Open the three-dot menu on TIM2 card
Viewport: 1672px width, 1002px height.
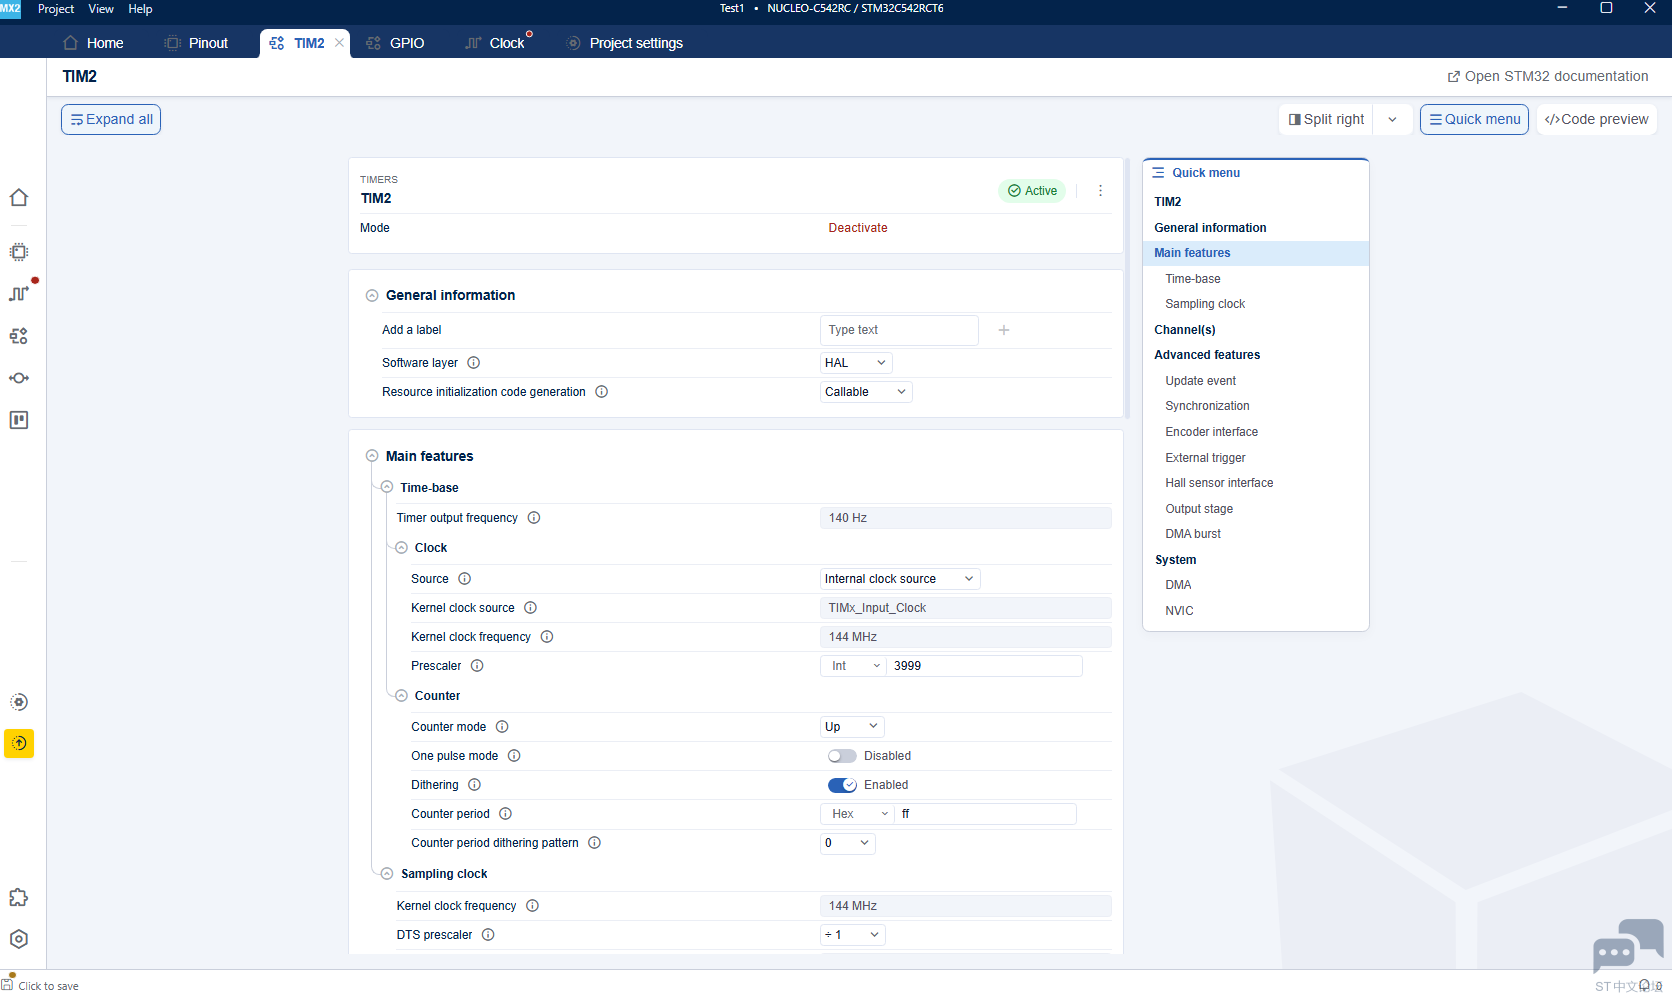1100,191
